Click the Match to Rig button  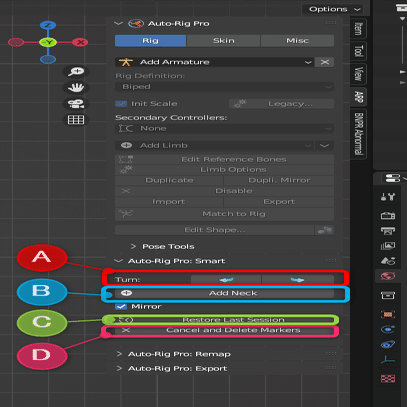pos(224,214)
